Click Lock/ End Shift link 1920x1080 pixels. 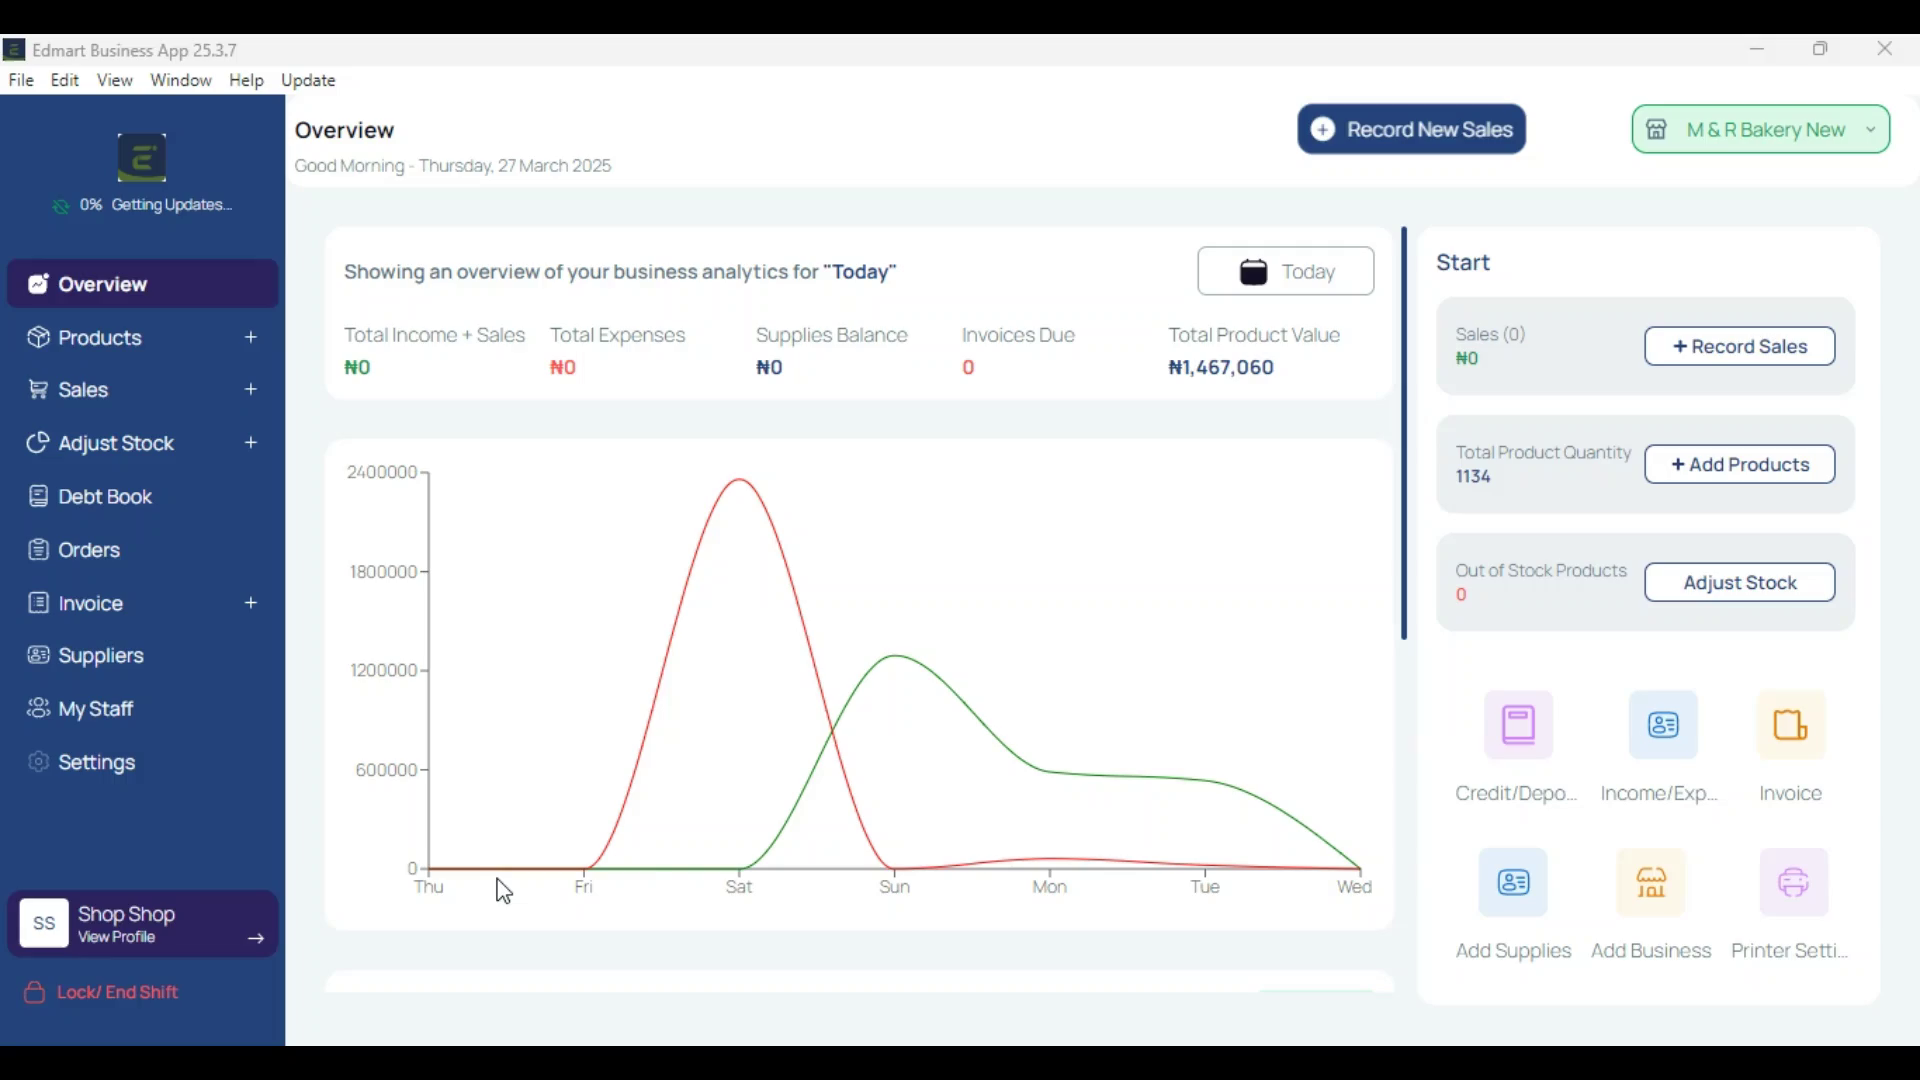(101, 993)
